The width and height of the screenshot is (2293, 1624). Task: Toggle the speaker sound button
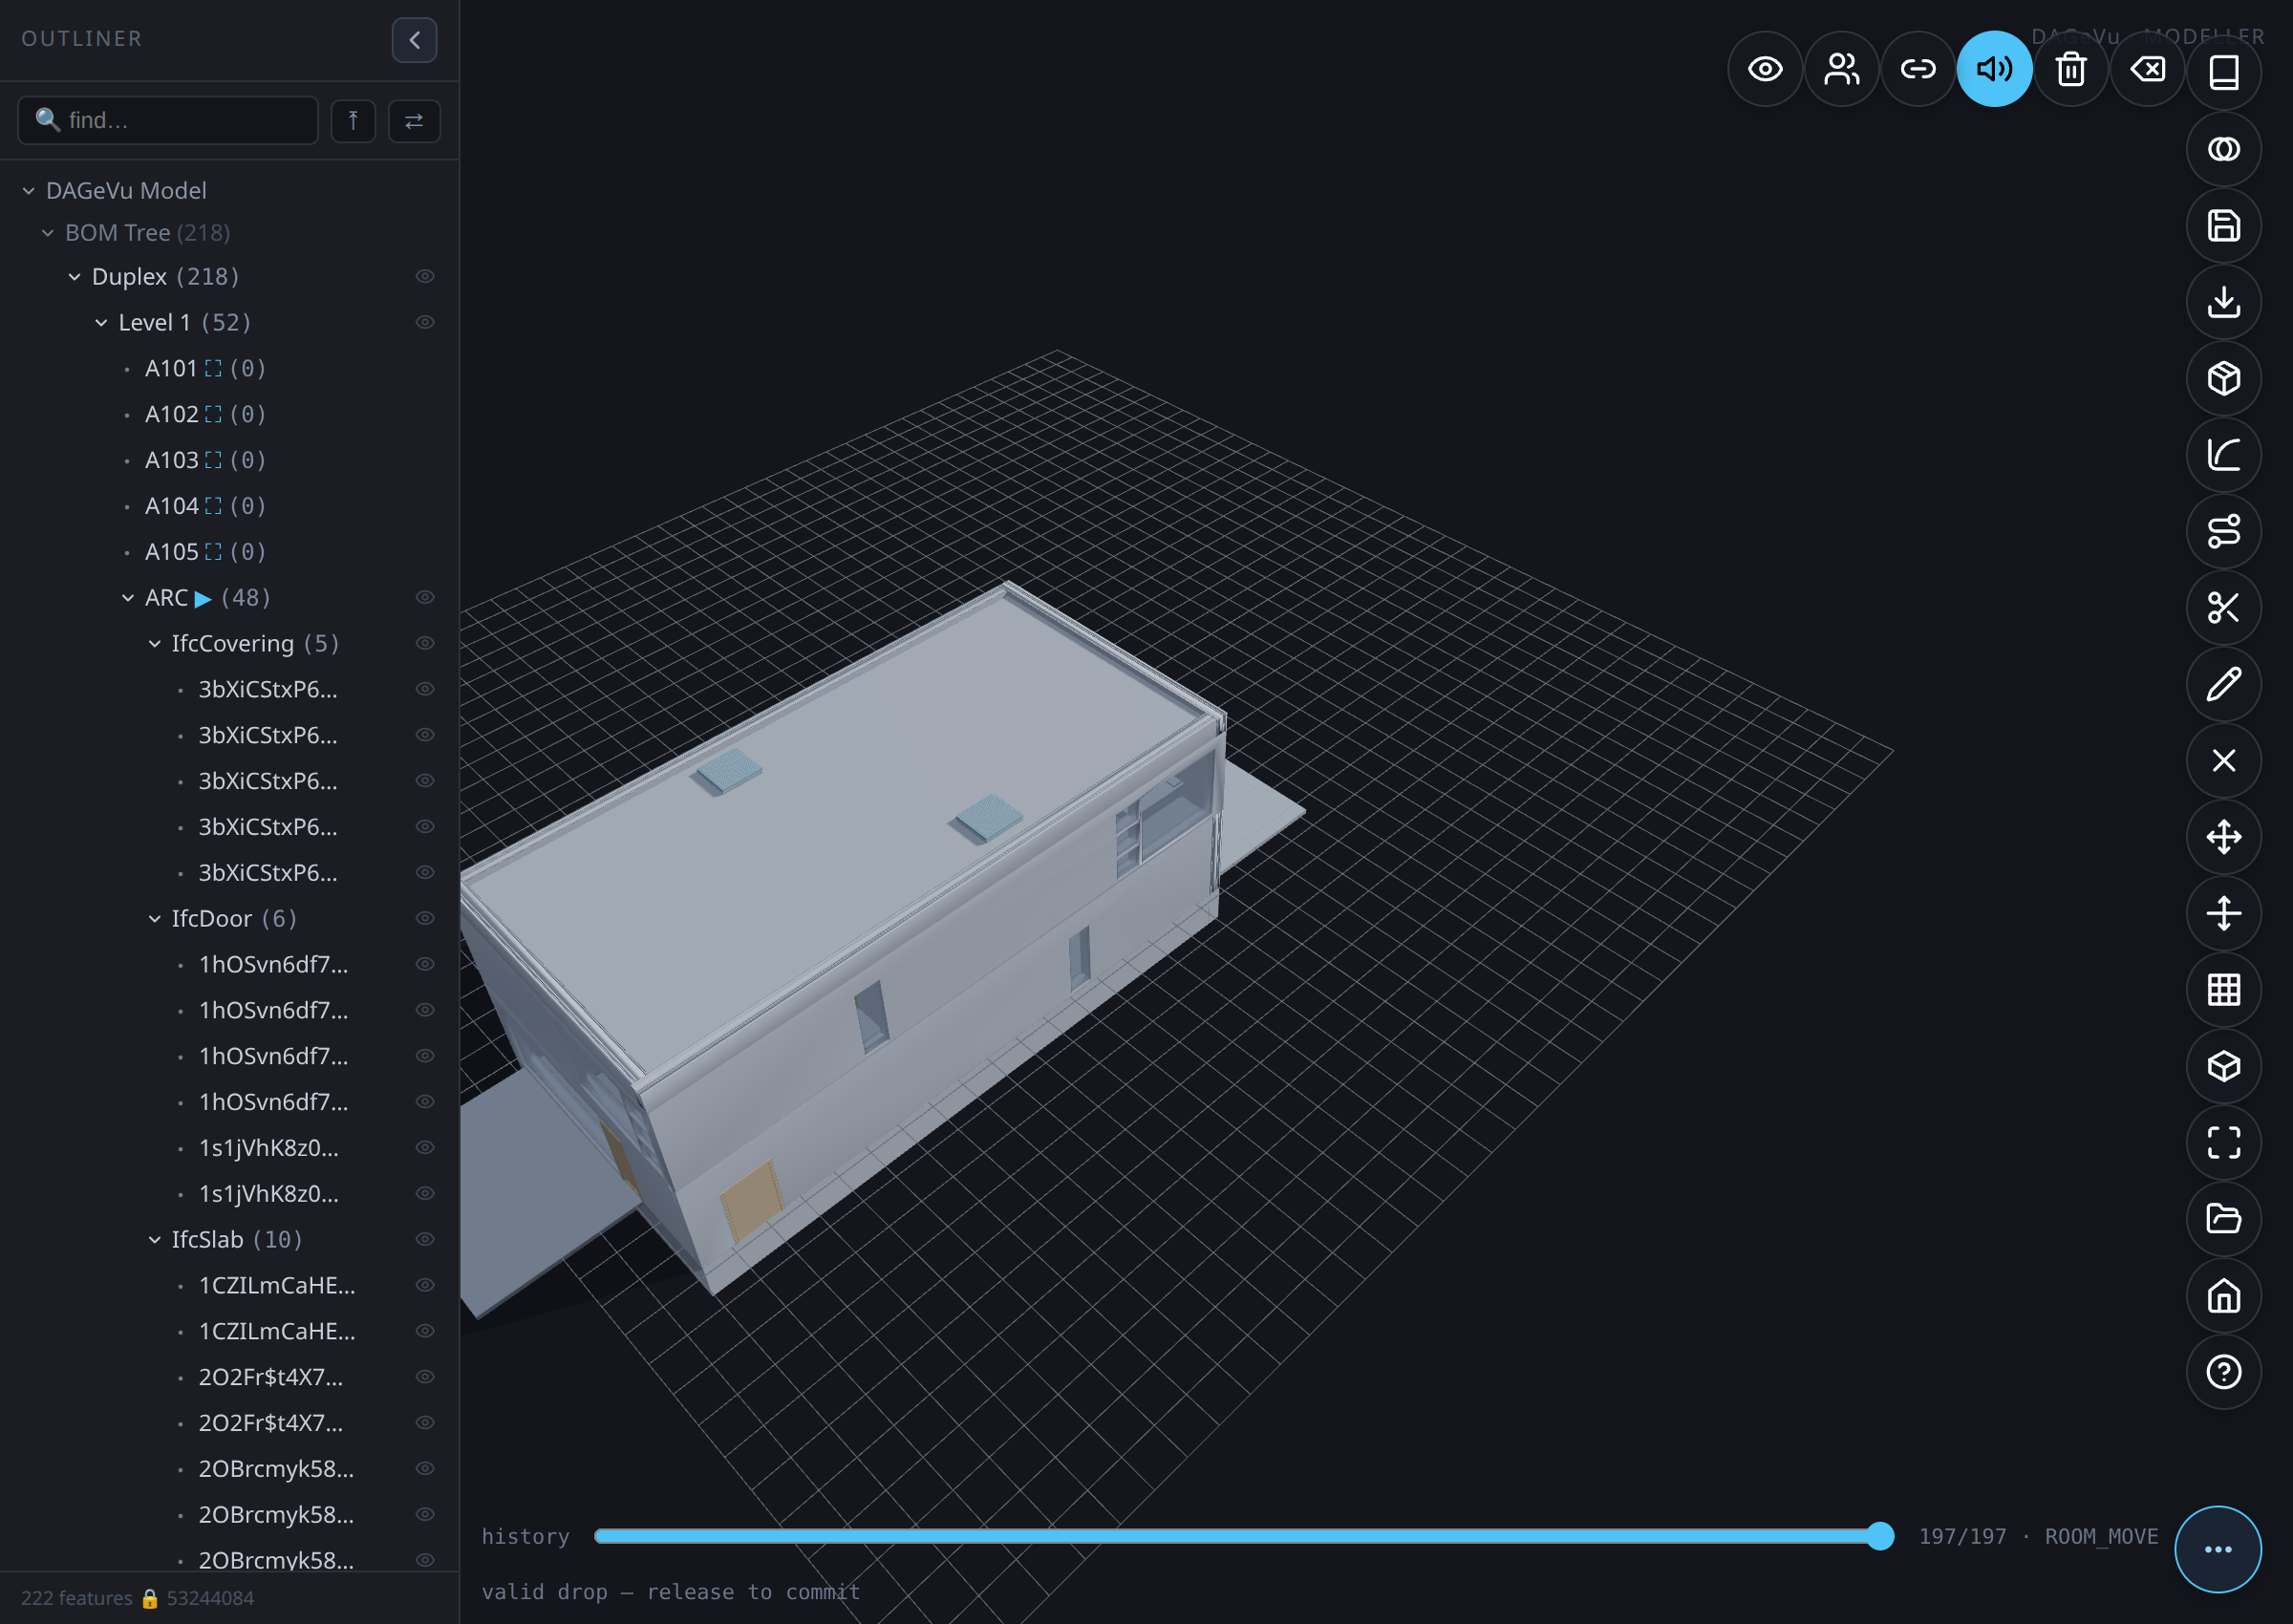(x=1994, y=69)
